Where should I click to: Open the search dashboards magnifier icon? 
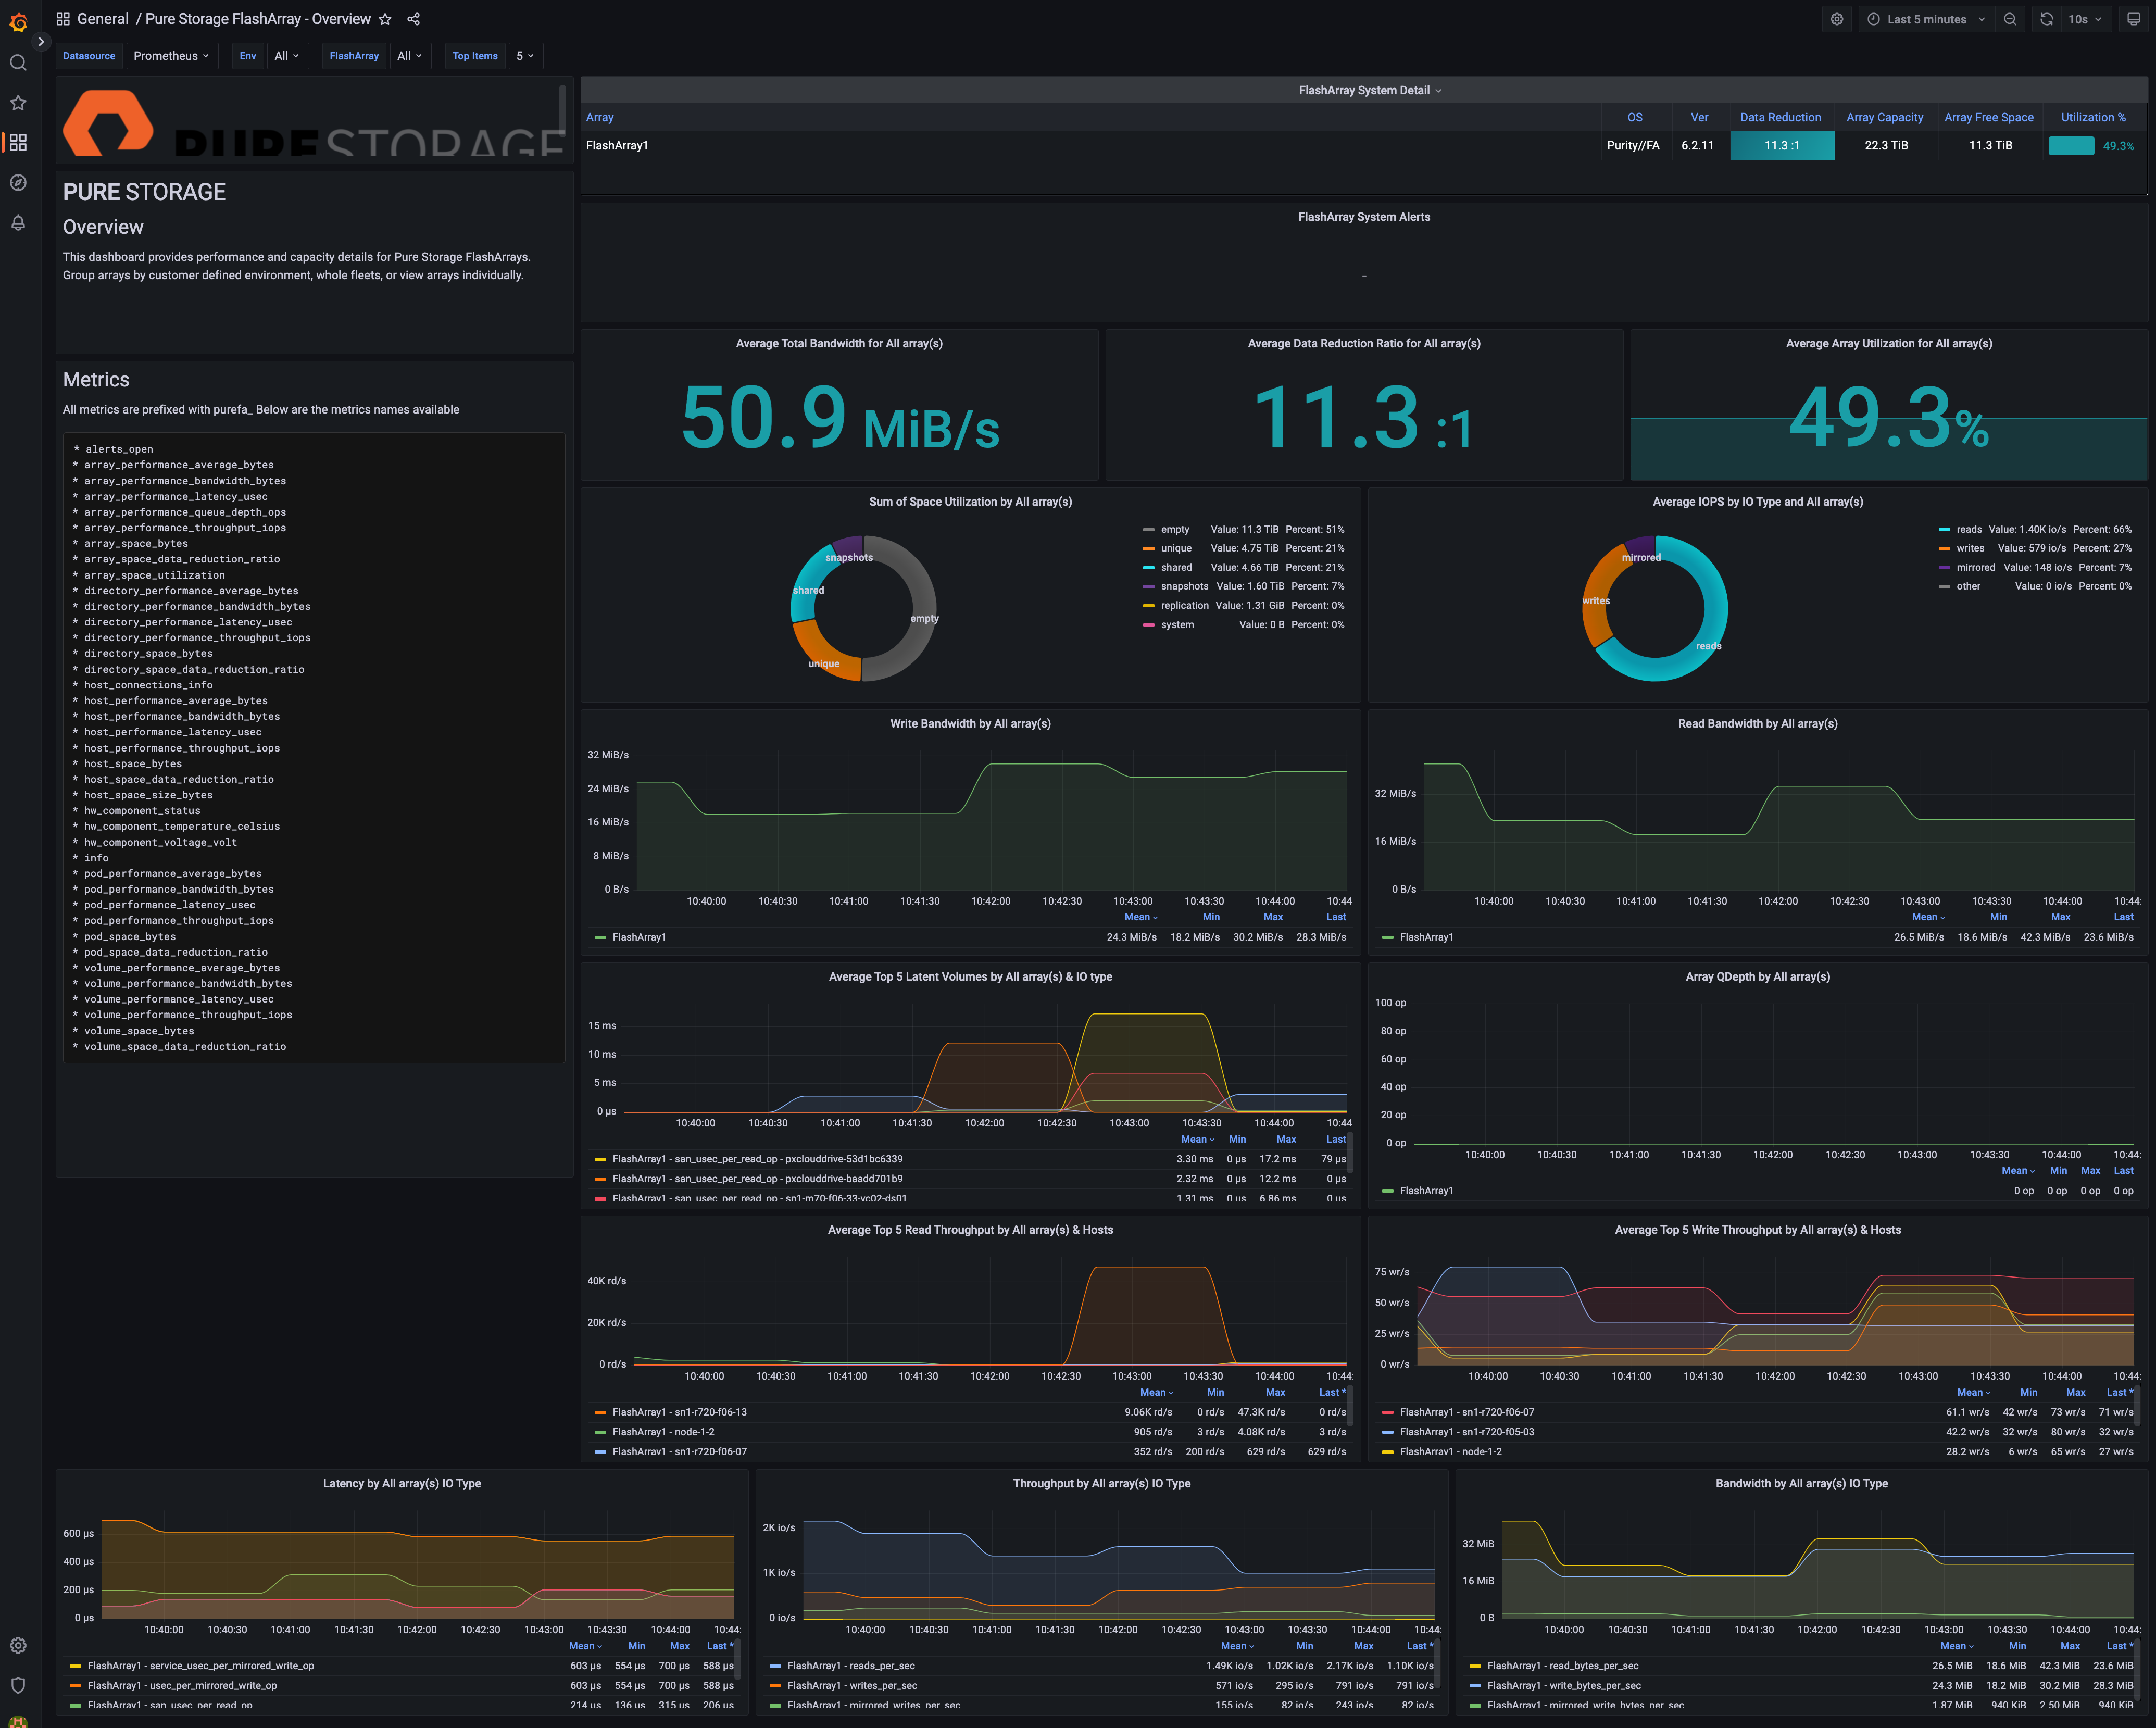click(18, 63)
